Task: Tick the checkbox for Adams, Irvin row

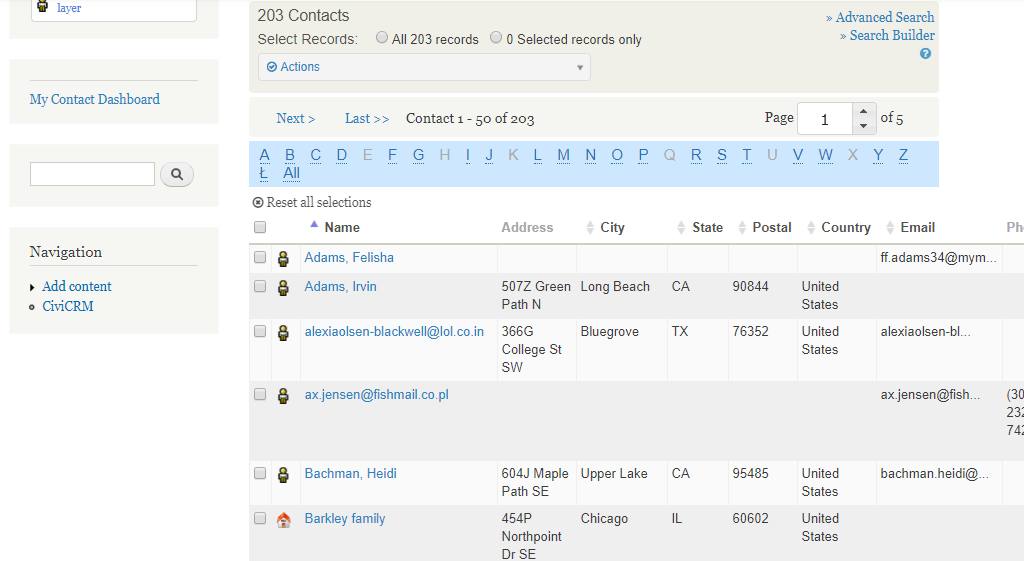Action: click(260, 287)
